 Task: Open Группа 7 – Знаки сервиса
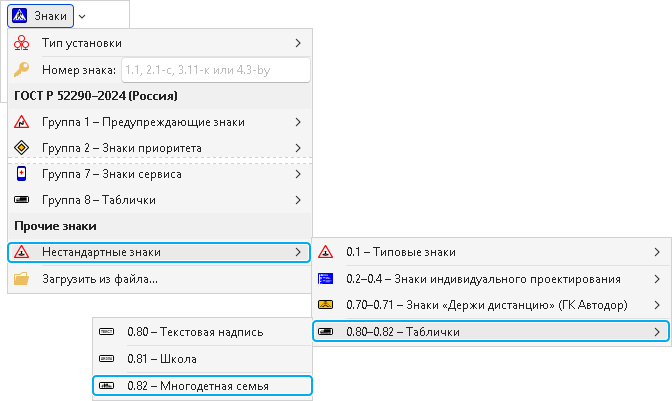click(159, 174)
